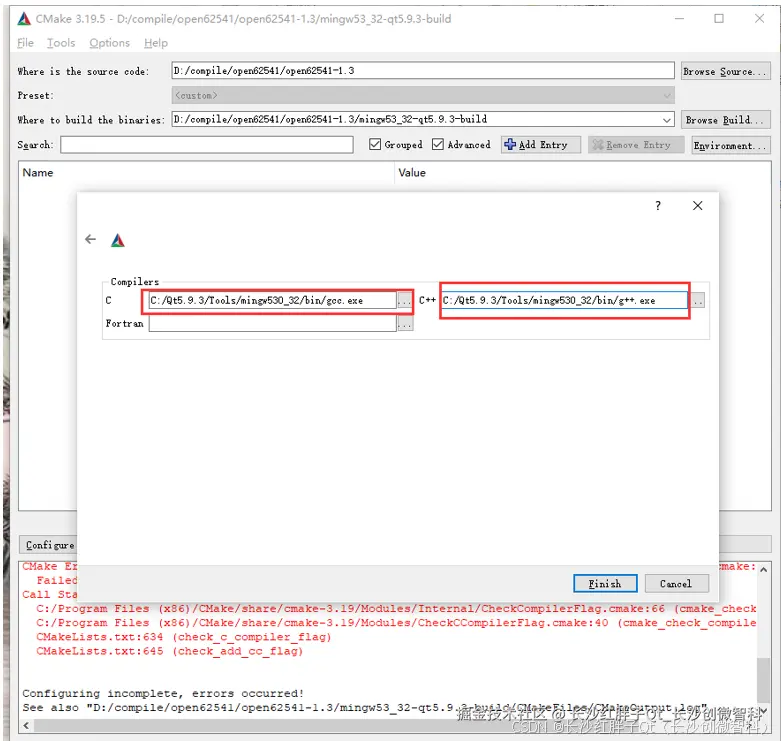The width and height of the screenshot is (781, 741).
Task: Click Browse Source button
Action: click(x=725, y=71)
